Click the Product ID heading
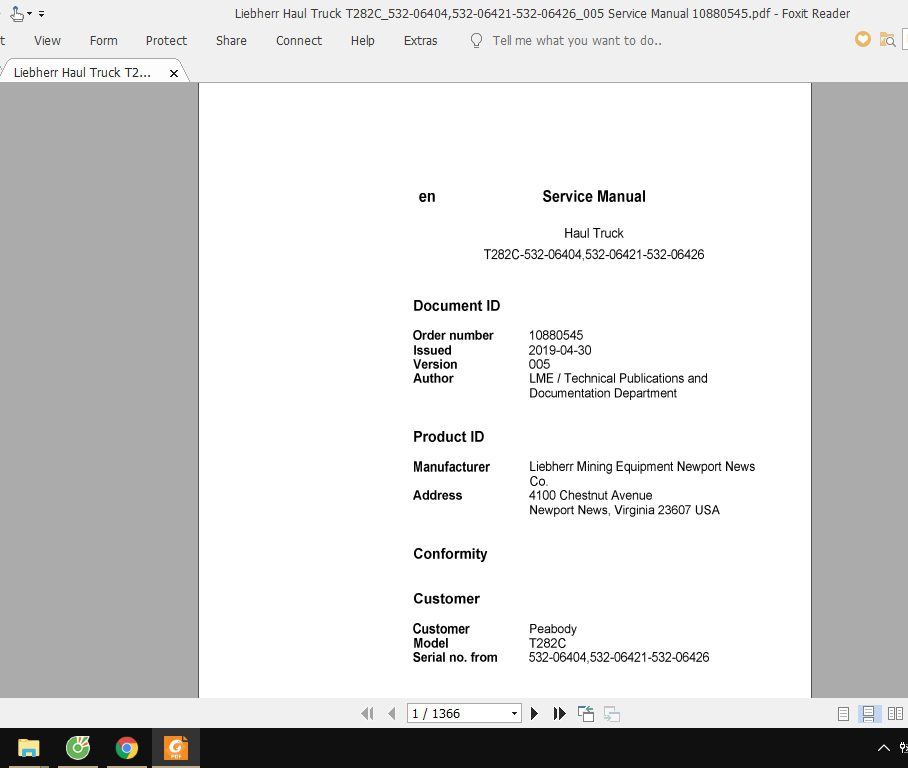Viewport: 908px width, 768px height. coord(448,437)
